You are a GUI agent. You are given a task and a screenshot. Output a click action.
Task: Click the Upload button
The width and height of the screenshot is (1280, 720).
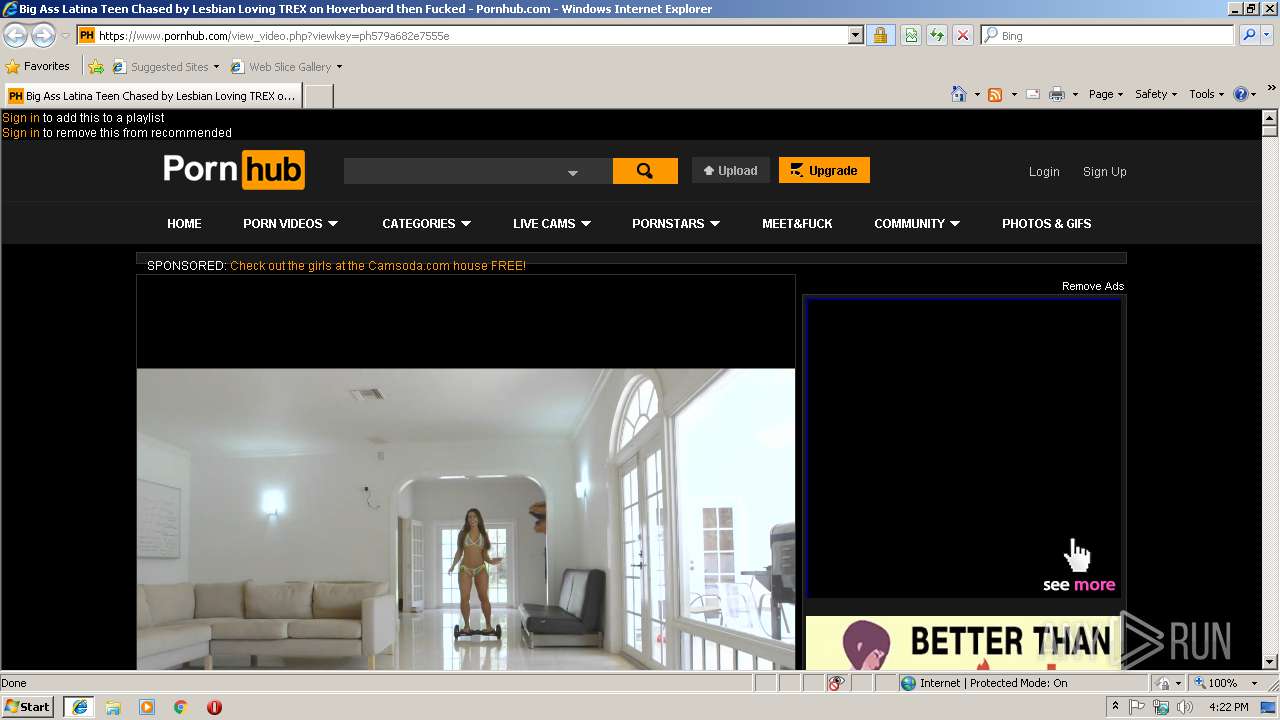(x=731, y=171)
